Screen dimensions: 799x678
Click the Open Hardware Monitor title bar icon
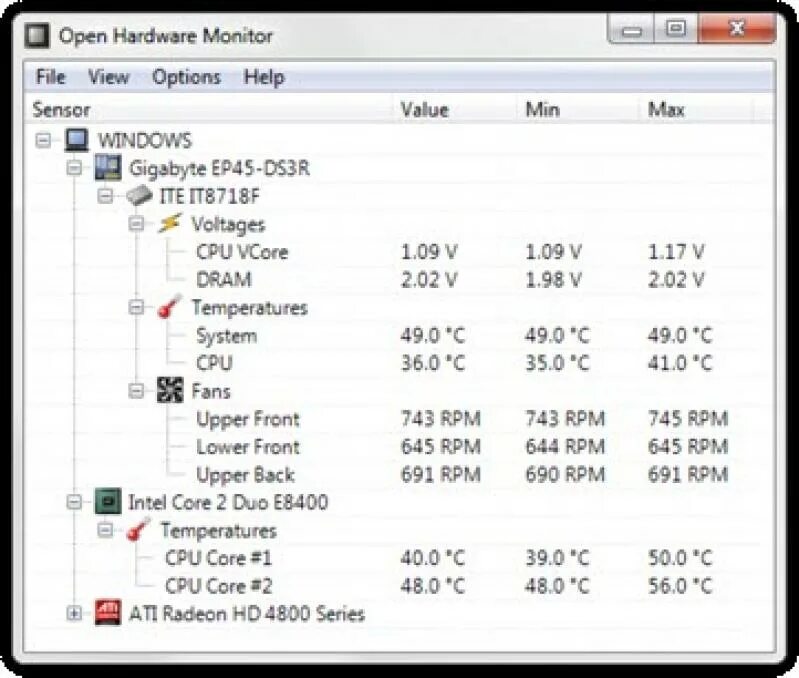pos(37,36)
